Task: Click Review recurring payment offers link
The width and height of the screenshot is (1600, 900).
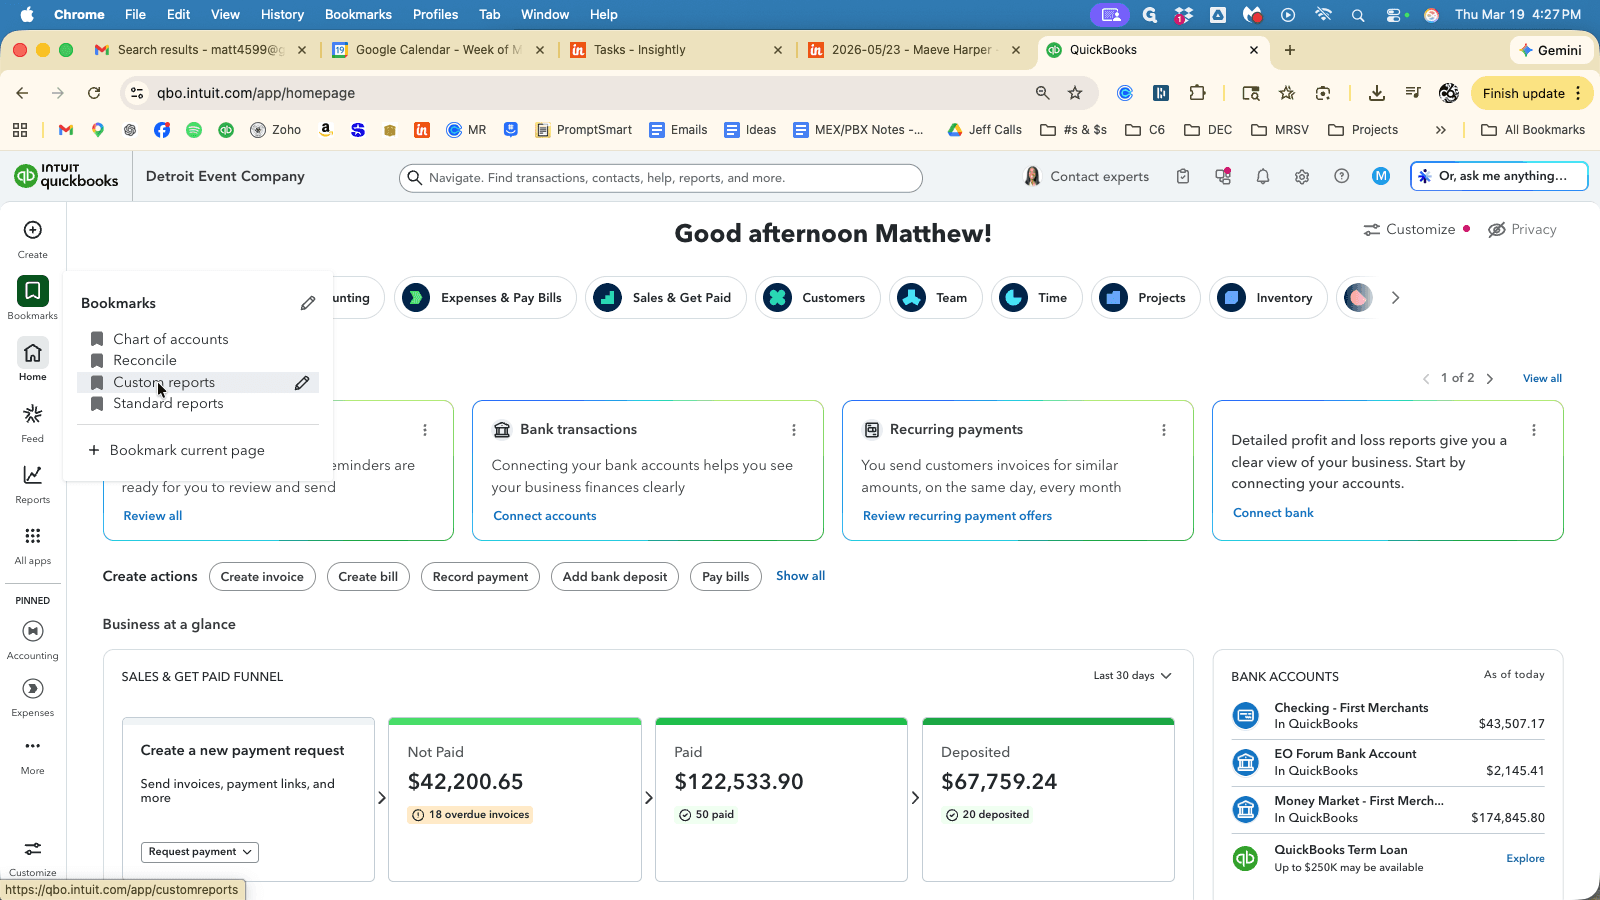Action: (x=957, y=516)
